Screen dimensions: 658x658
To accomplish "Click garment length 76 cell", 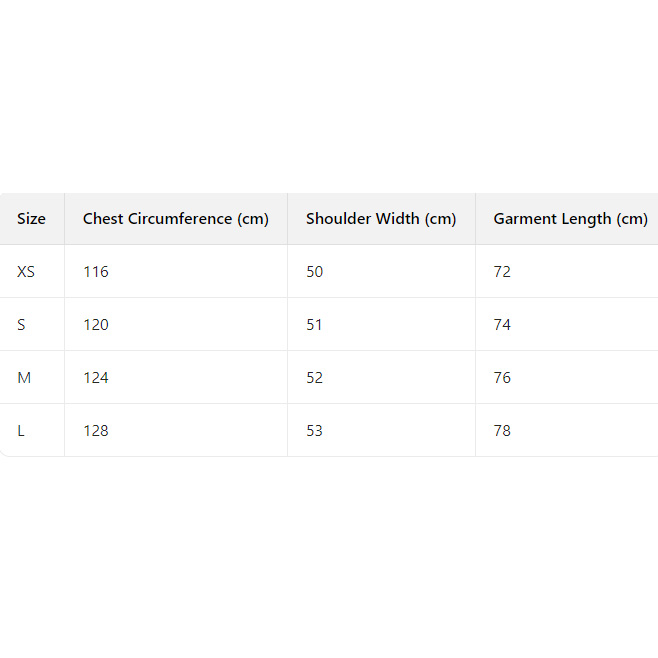I will click(502, 378).
